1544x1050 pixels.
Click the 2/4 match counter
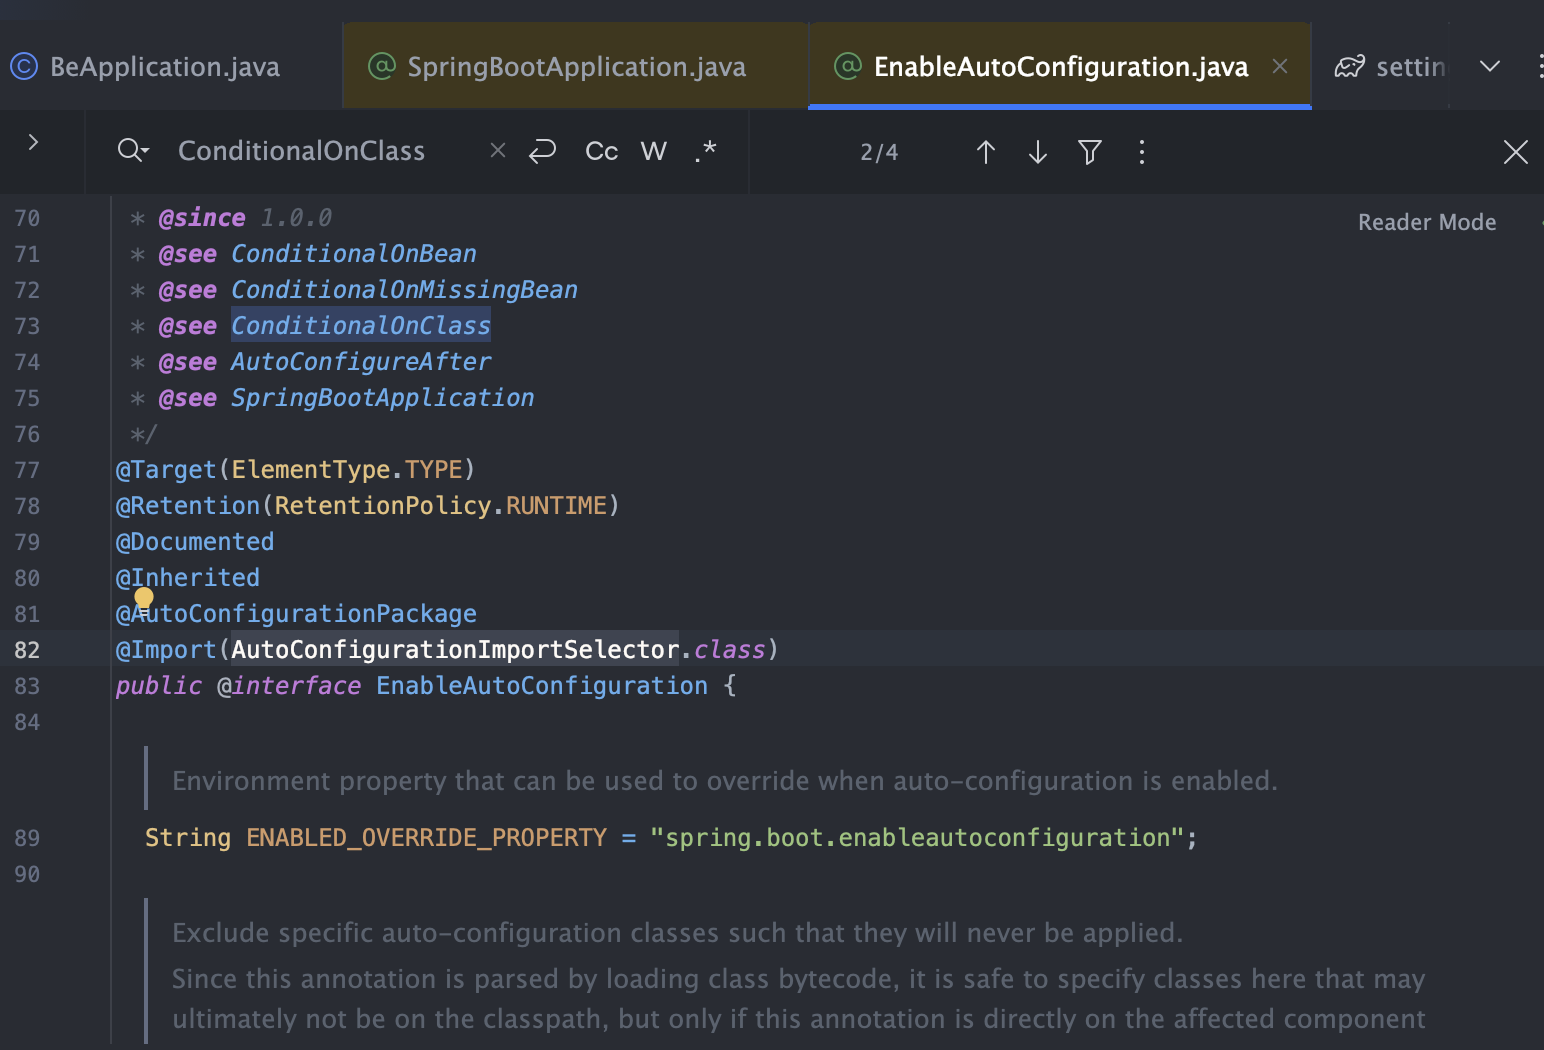point(879,152)
